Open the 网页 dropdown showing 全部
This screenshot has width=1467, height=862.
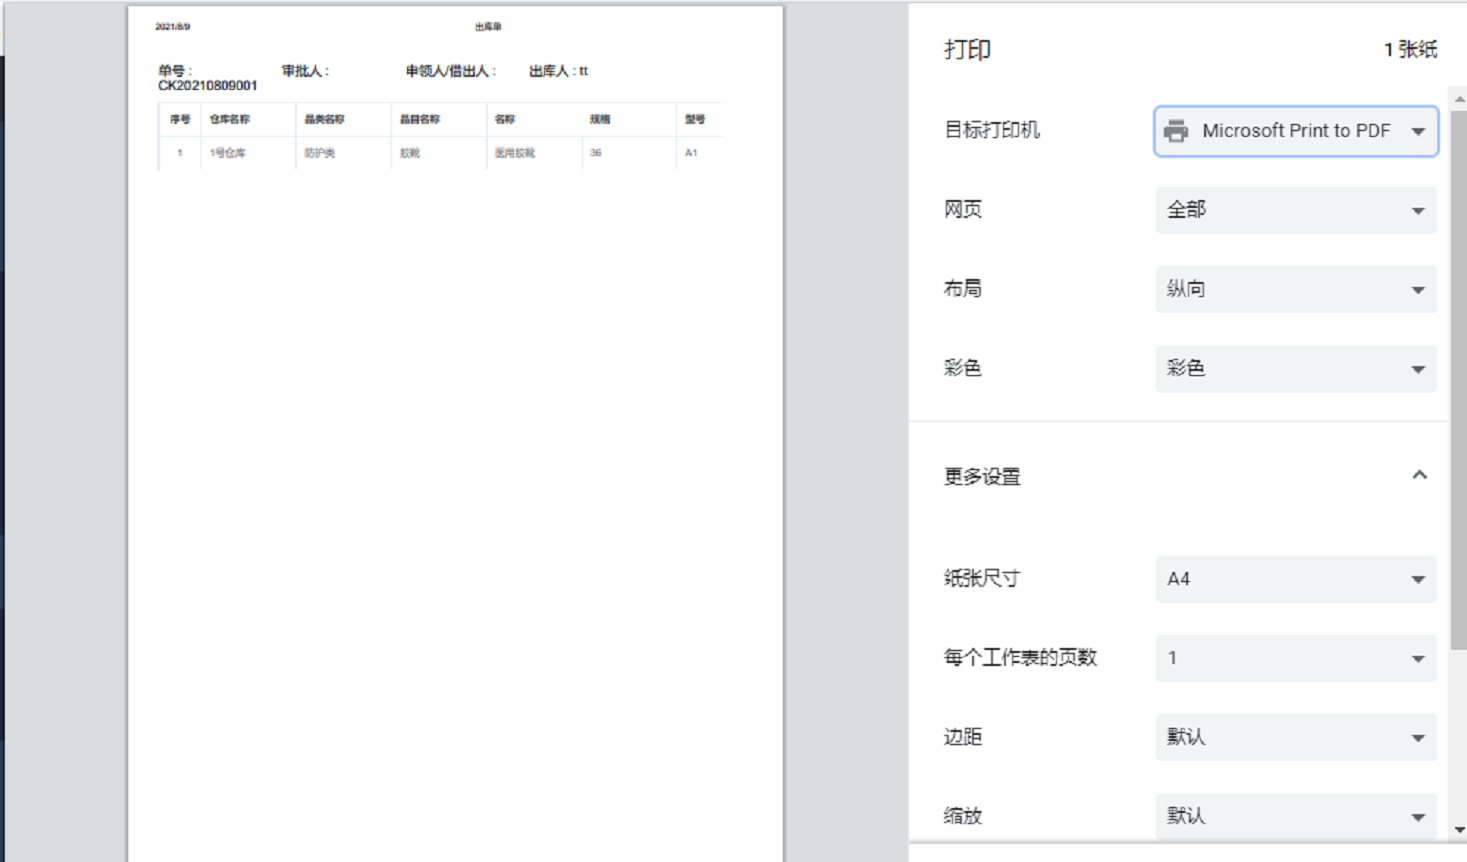1296,210
